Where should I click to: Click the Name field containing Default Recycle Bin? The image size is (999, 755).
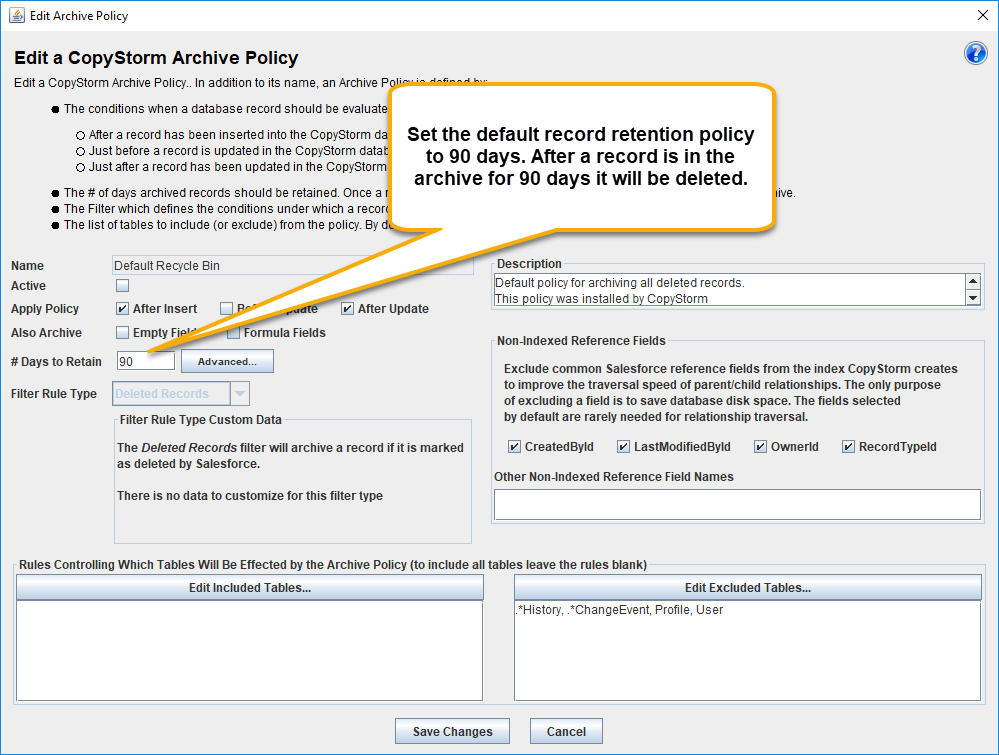(x=292, y=266)
